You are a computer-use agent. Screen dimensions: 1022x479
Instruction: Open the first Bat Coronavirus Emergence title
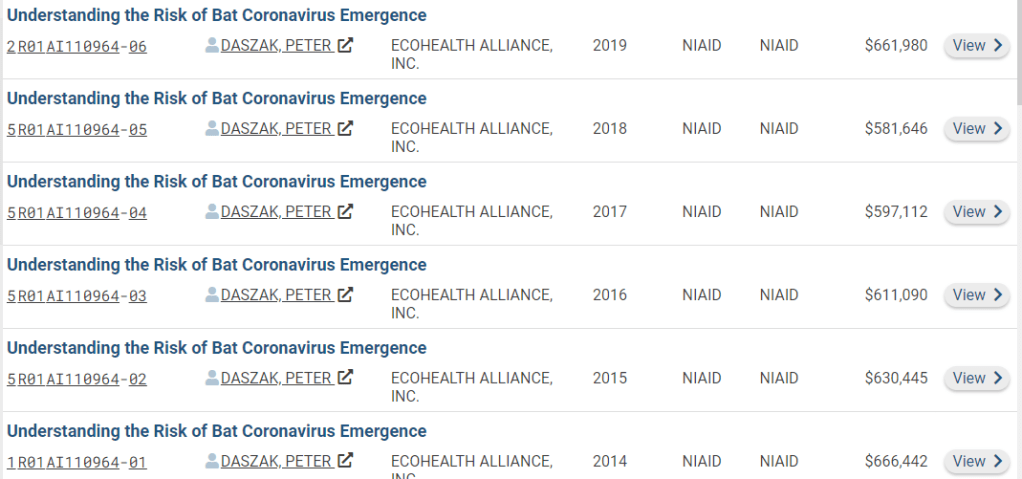[x=217, y=15]
